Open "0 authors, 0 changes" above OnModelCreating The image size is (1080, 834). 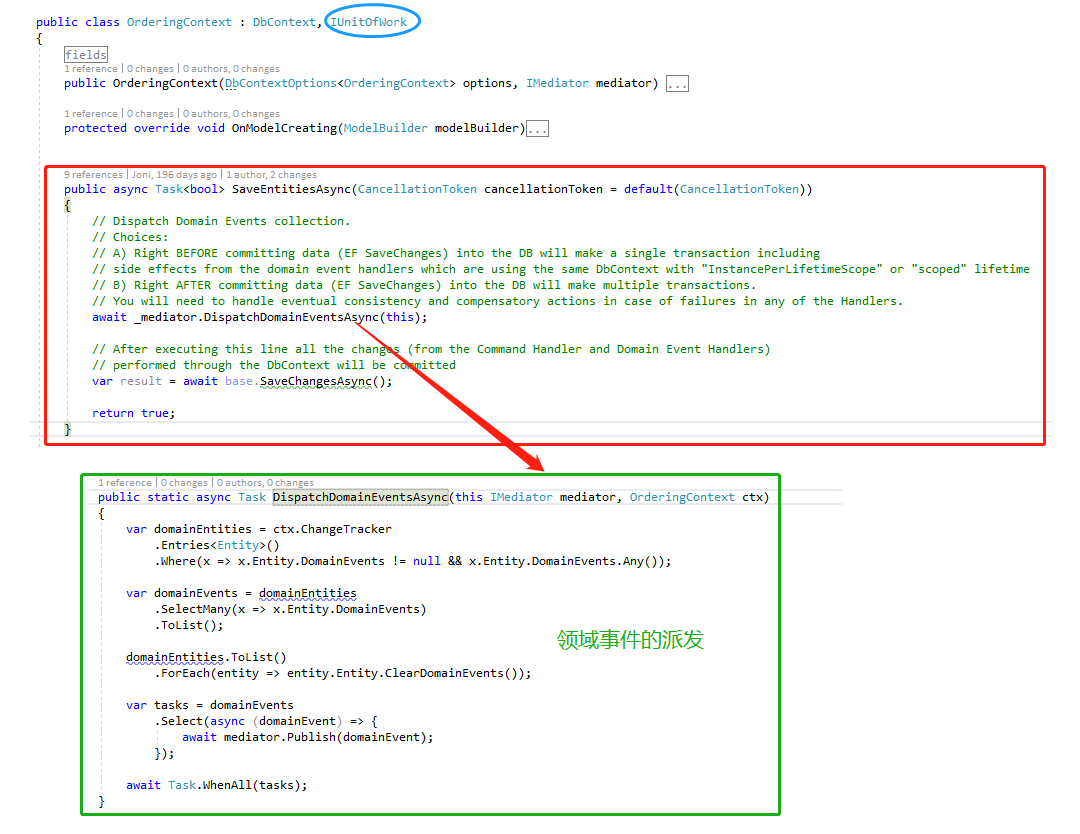coord(231,114)
